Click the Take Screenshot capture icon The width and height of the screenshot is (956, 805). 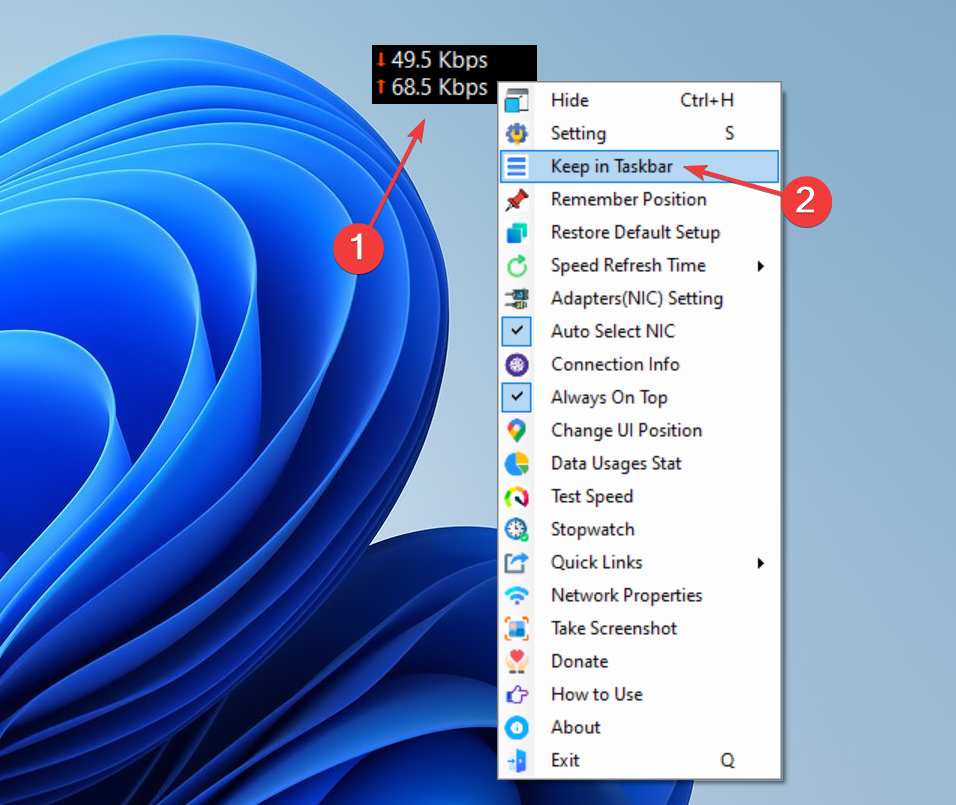tap(516, 628)
